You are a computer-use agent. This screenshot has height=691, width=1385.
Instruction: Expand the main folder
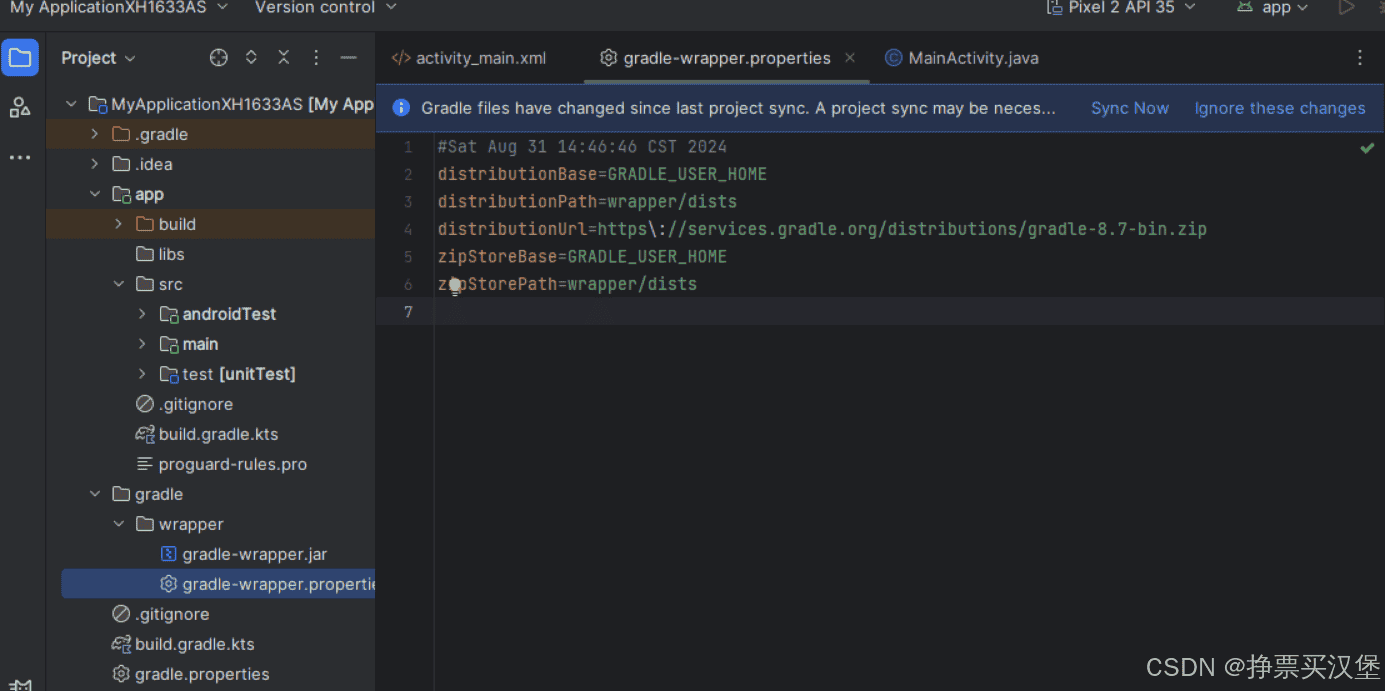click(x=143, y=344)
